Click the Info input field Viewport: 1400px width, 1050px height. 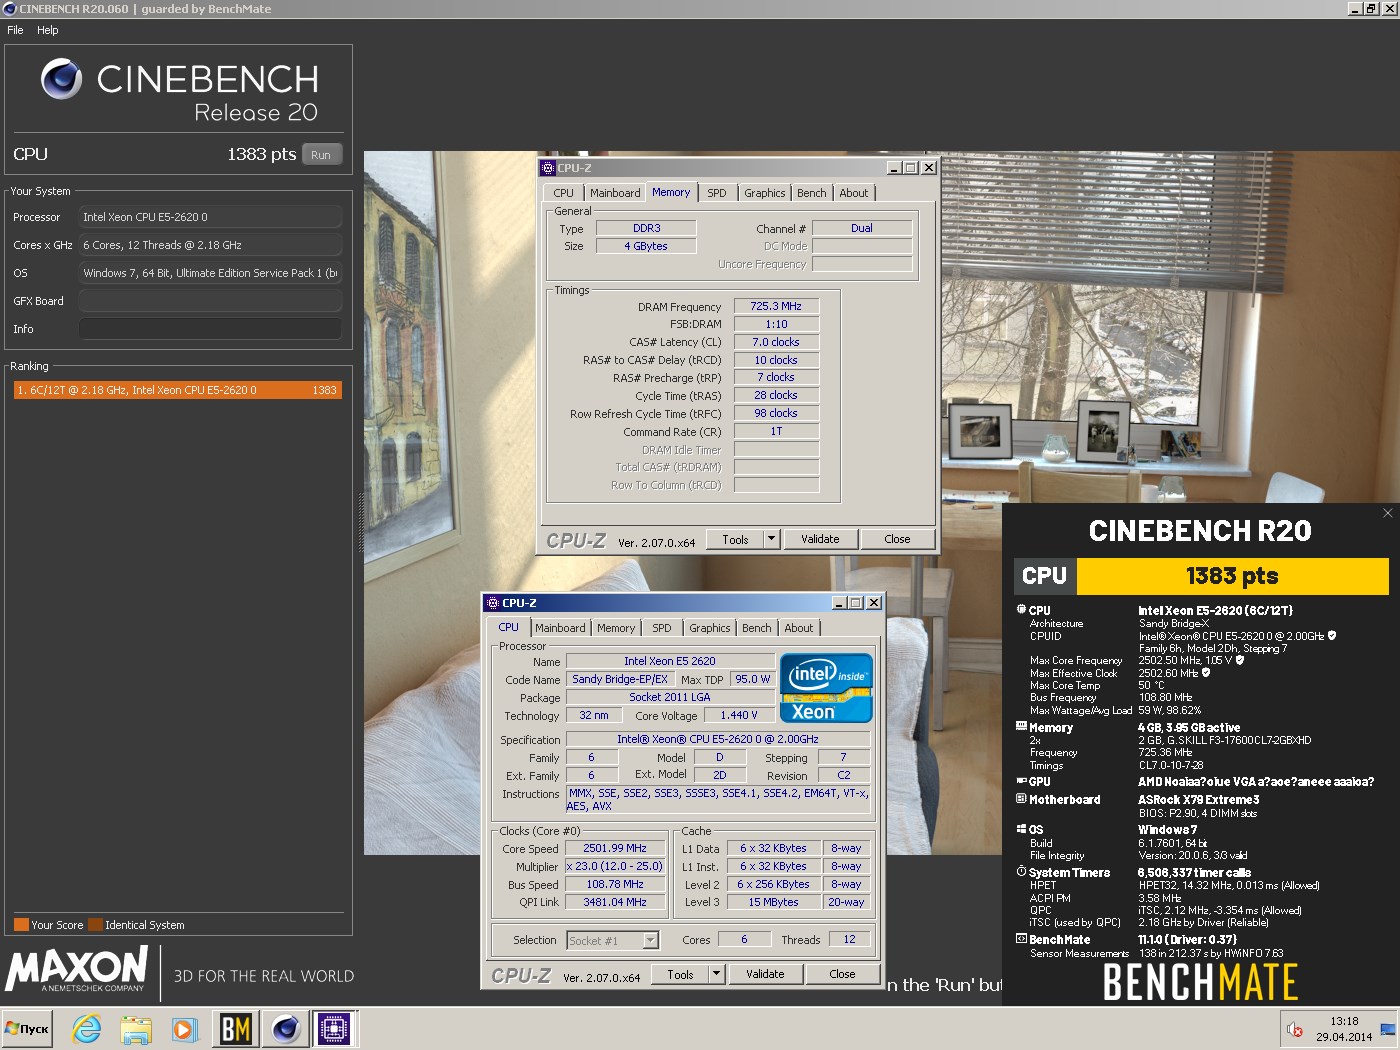point(210,329)
